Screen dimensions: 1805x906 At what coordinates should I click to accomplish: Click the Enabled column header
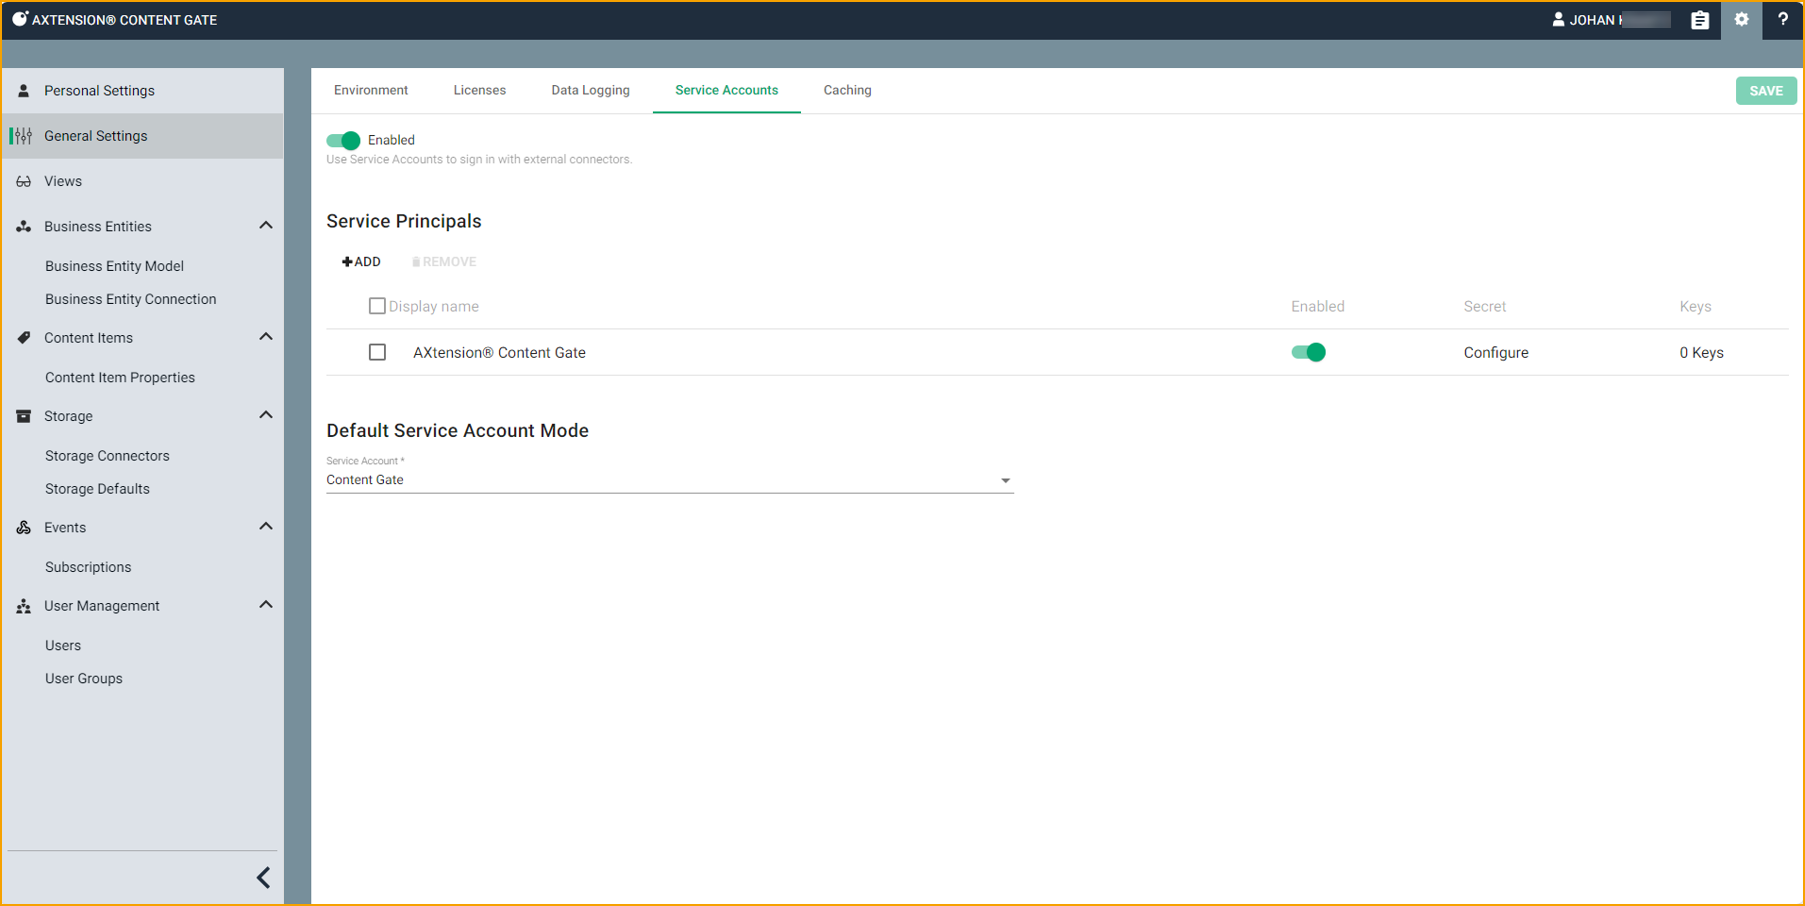click(1317, 307)
